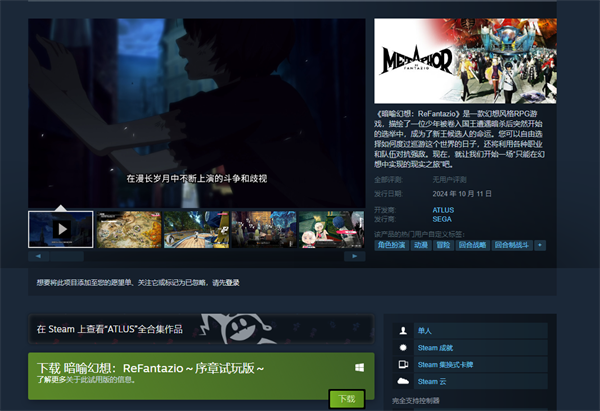Click the 回合战略 tag

click(473, 245)
